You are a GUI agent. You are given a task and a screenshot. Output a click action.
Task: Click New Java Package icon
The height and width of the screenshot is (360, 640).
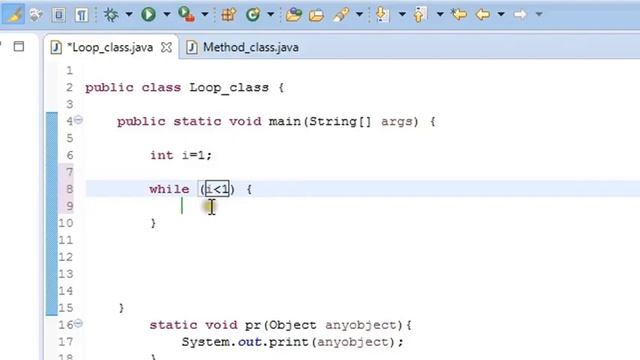(229, 15)
